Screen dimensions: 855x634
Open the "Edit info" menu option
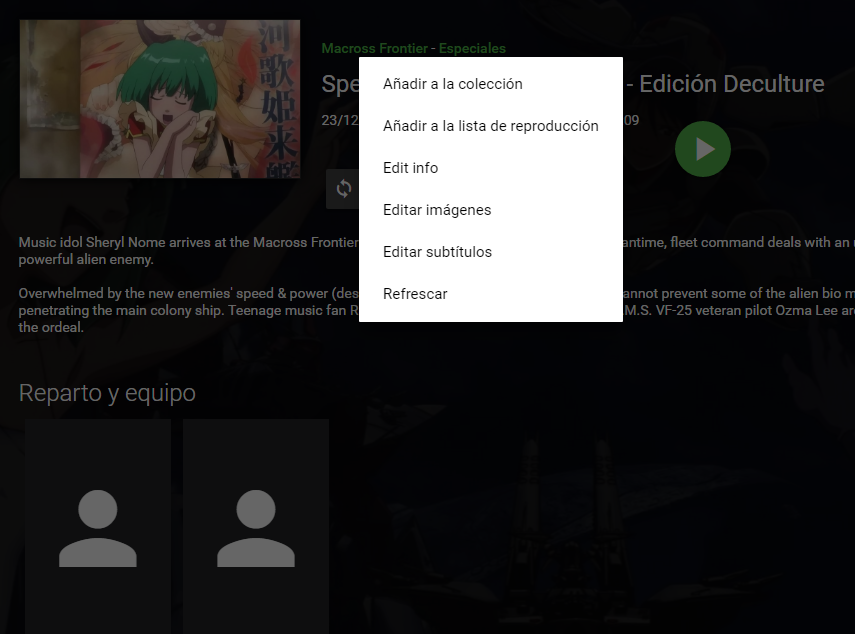tap(491, 168)
